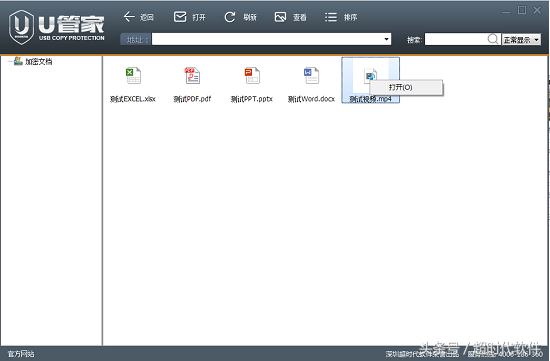The width and height of the screenshot is (550, 361).
Task: Click the refresh (刷新) circular arrow icon
Action: (x=230, y=17)
